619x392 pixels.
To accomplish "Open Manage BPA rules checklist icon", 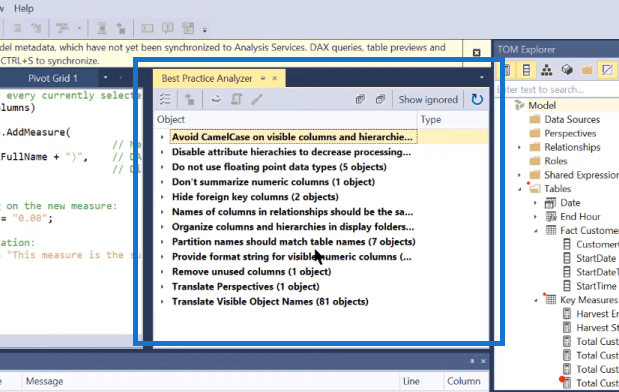I will coord(165,99).
